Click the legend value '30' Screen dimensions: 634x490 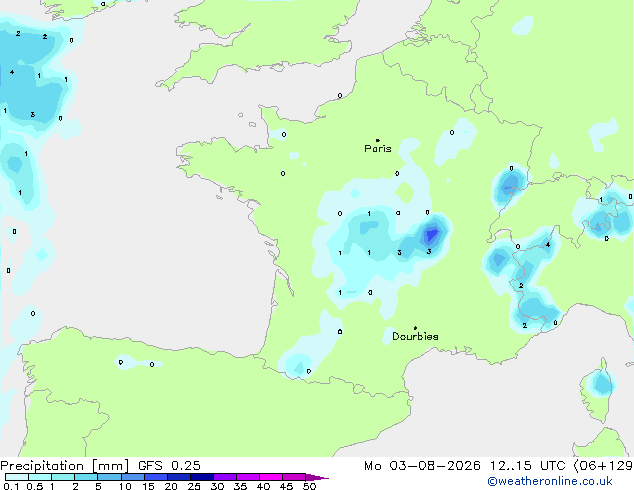tap(217, 486)
